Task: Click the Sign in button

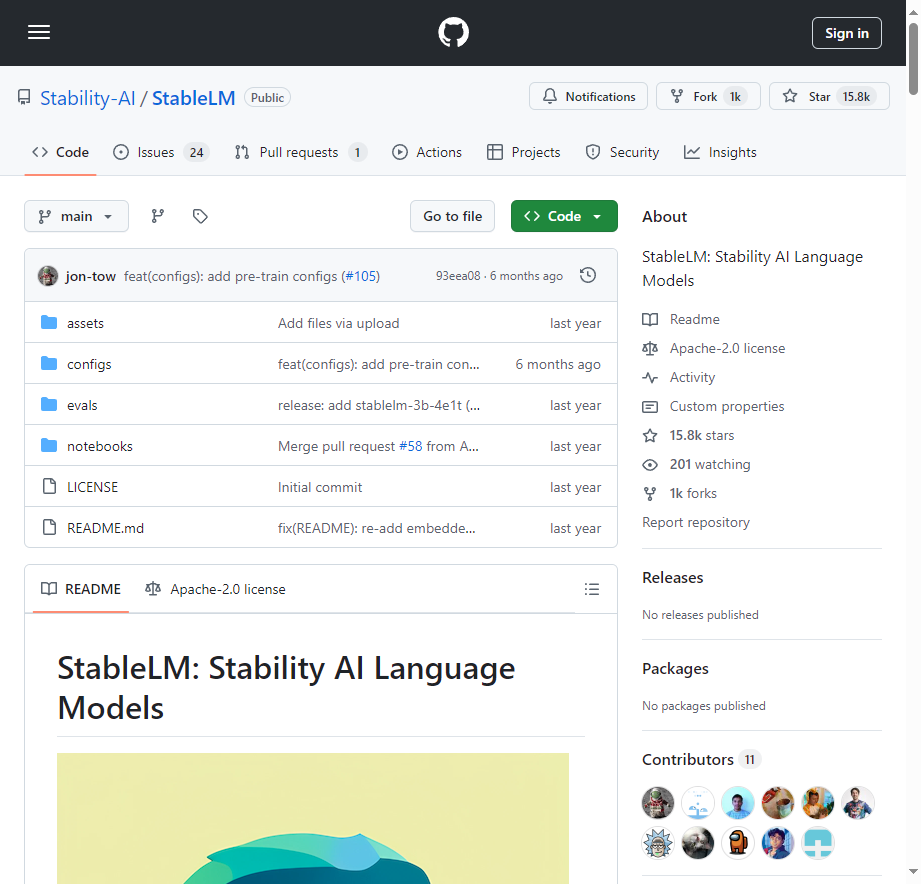Action: pos(846,33)
